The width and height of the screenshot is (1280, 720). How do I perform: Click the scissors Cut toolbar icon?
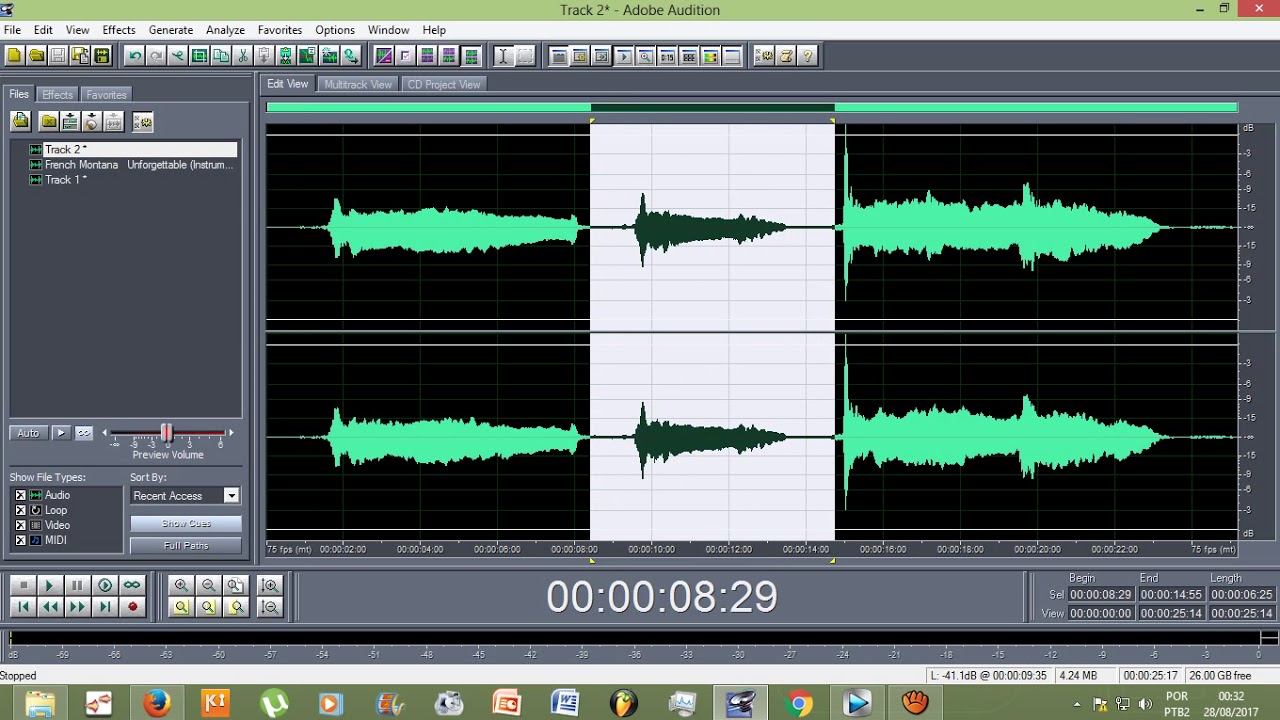point(242,56)
